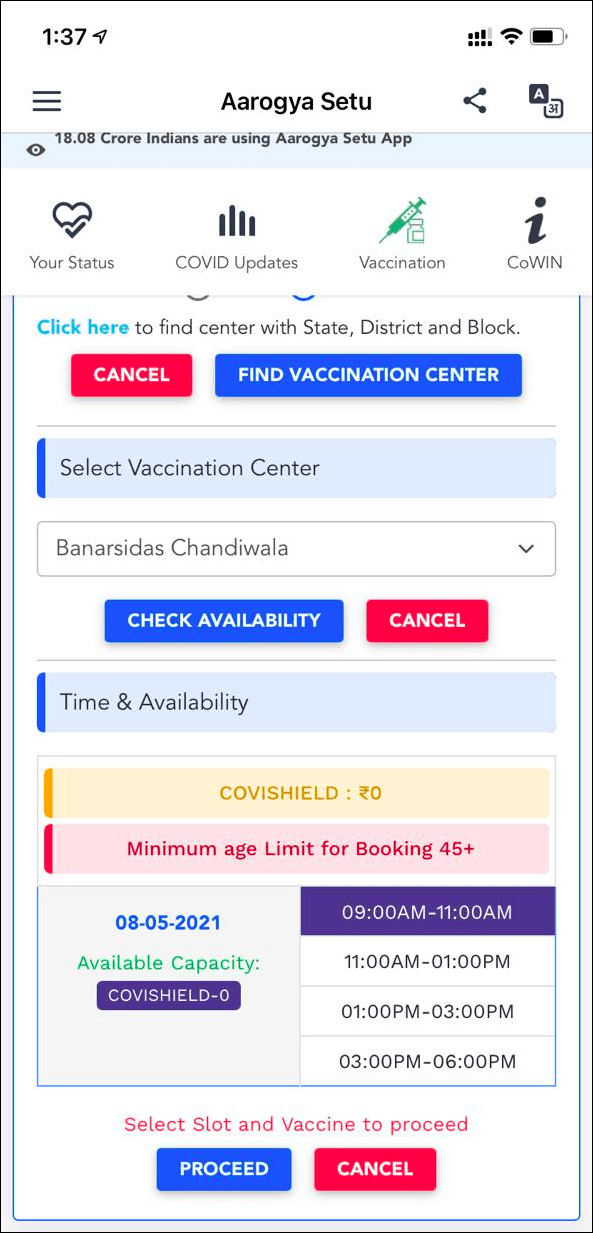Click the dropdown chevron arrow
593x1233 pixels.
526,549
